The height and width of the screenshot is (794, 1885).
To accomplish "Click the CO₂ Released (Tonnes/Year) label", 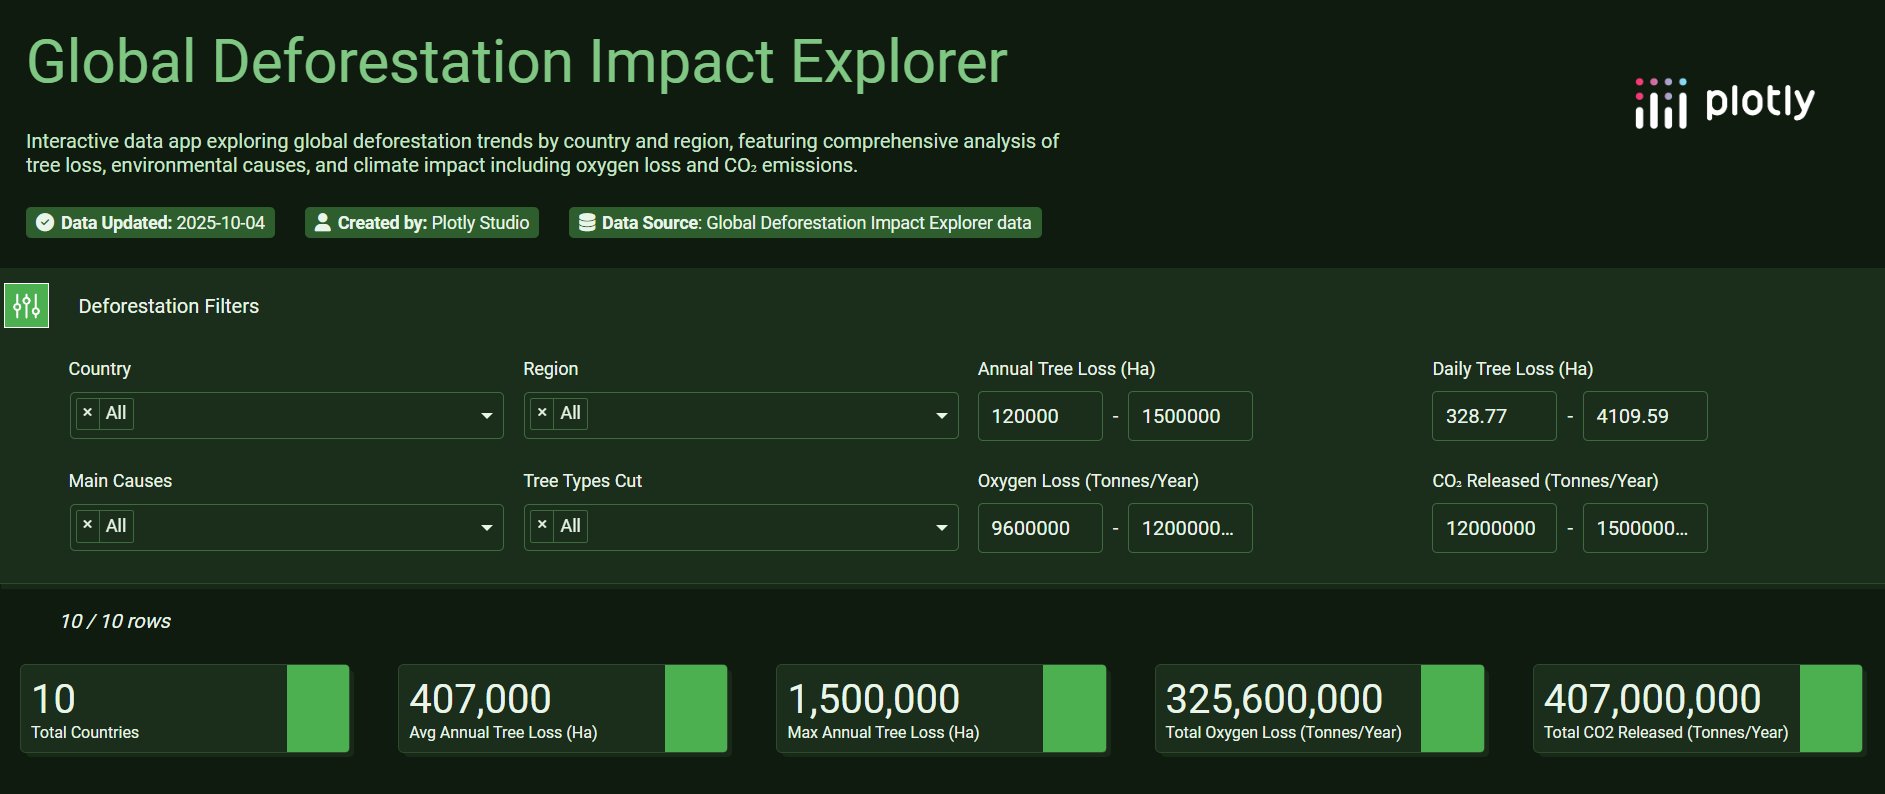I will tap(1545, 481).
